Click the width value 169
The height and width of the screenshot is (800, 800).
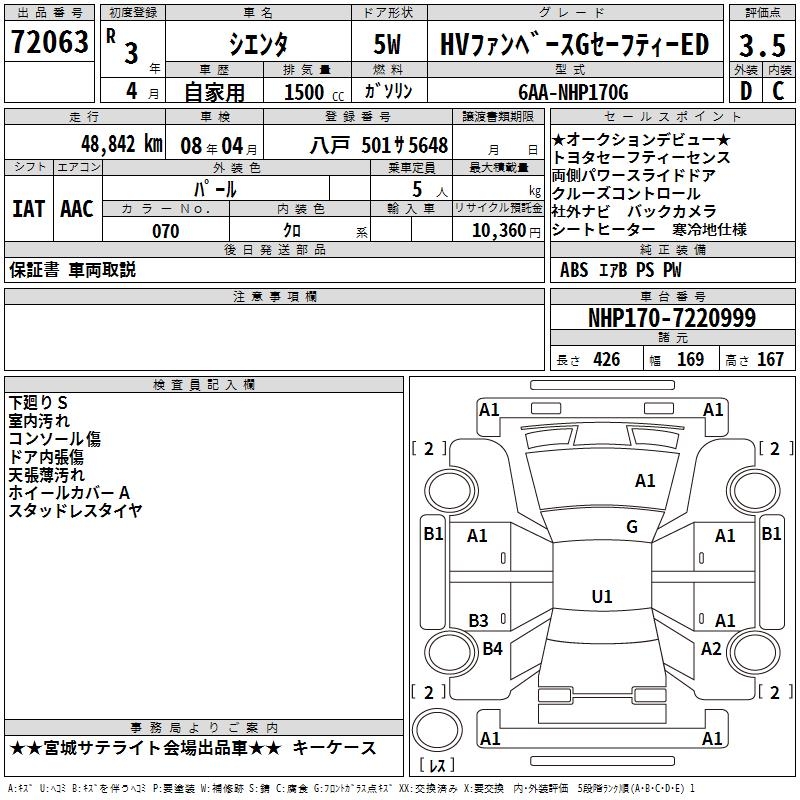coord(690,359)
